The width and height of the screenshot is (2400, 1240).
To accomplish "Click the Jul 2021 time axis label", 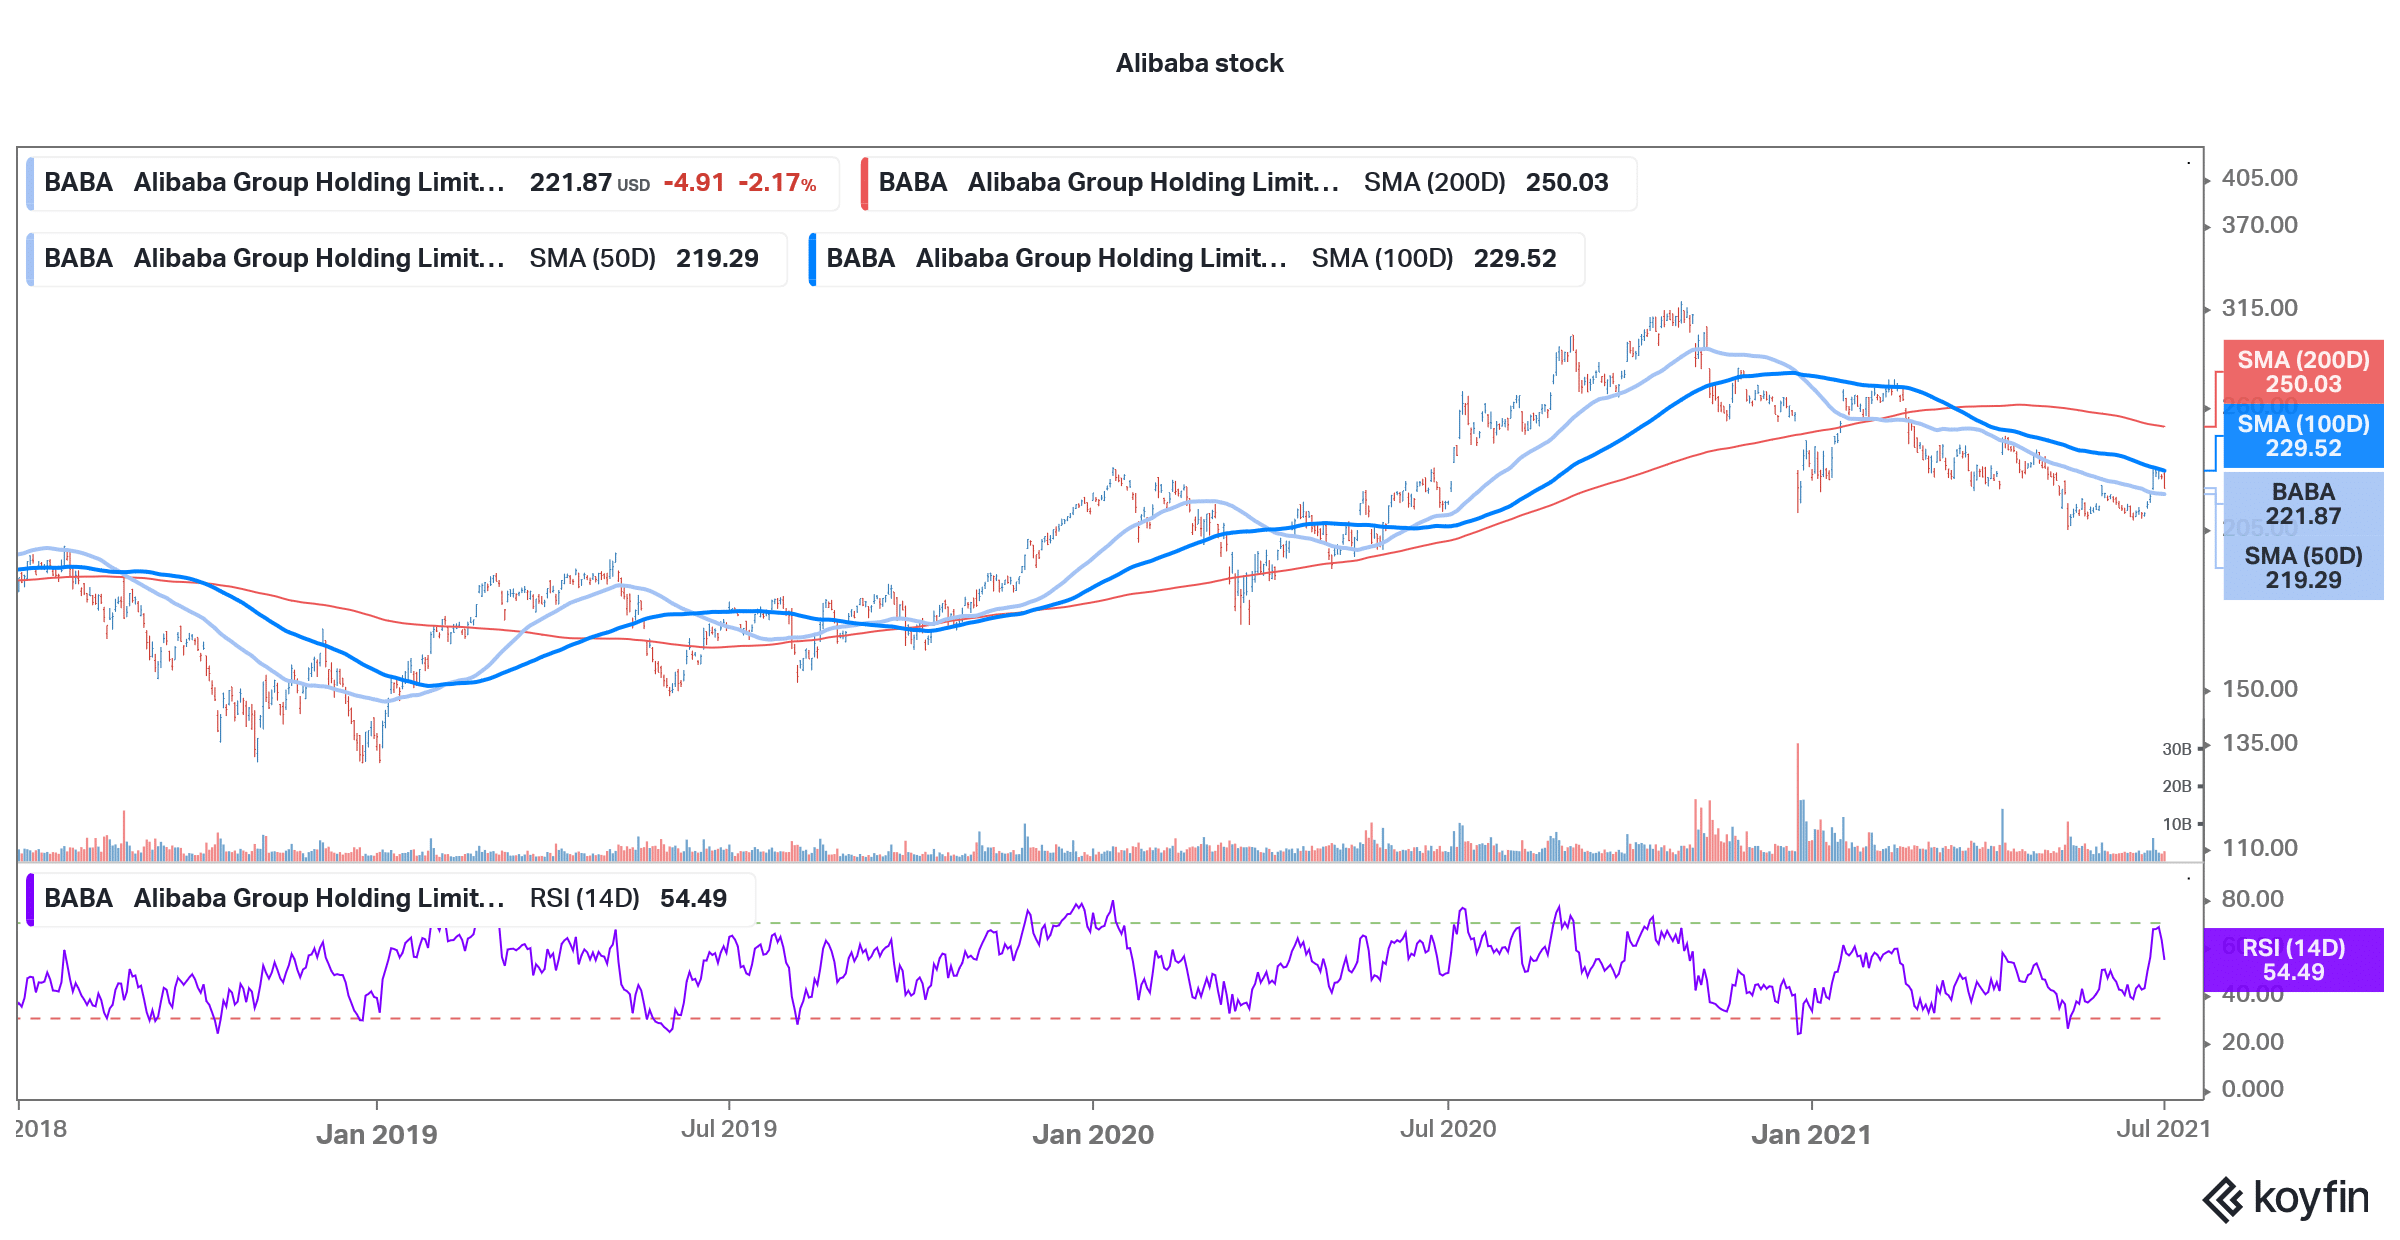I will click(x=2164, y=1129).
